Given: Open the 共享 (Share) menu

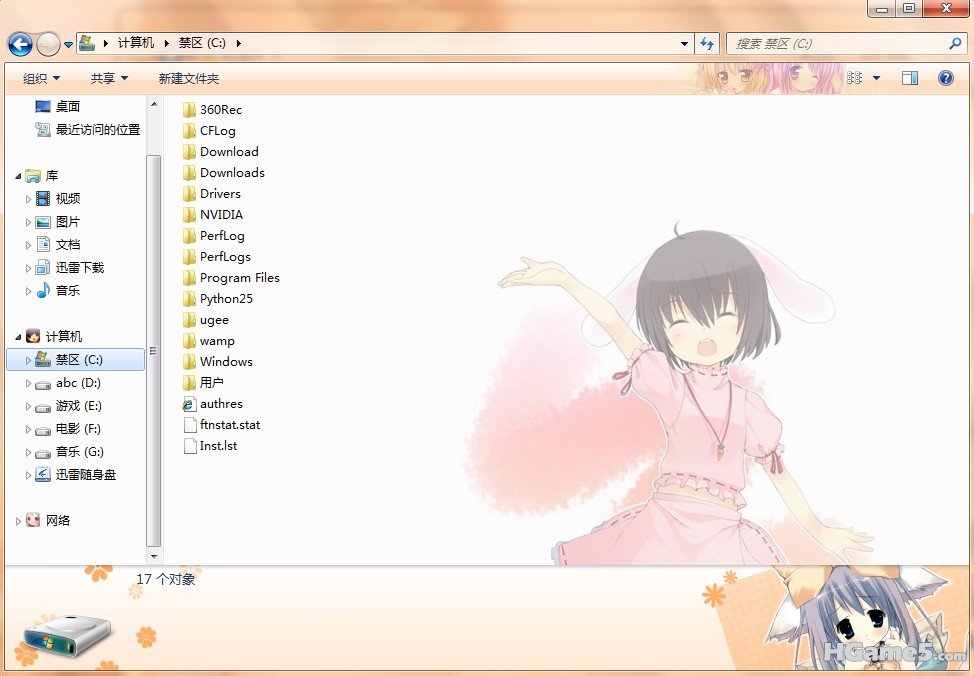Looking at the screenshot, I should tap(109, 78).
